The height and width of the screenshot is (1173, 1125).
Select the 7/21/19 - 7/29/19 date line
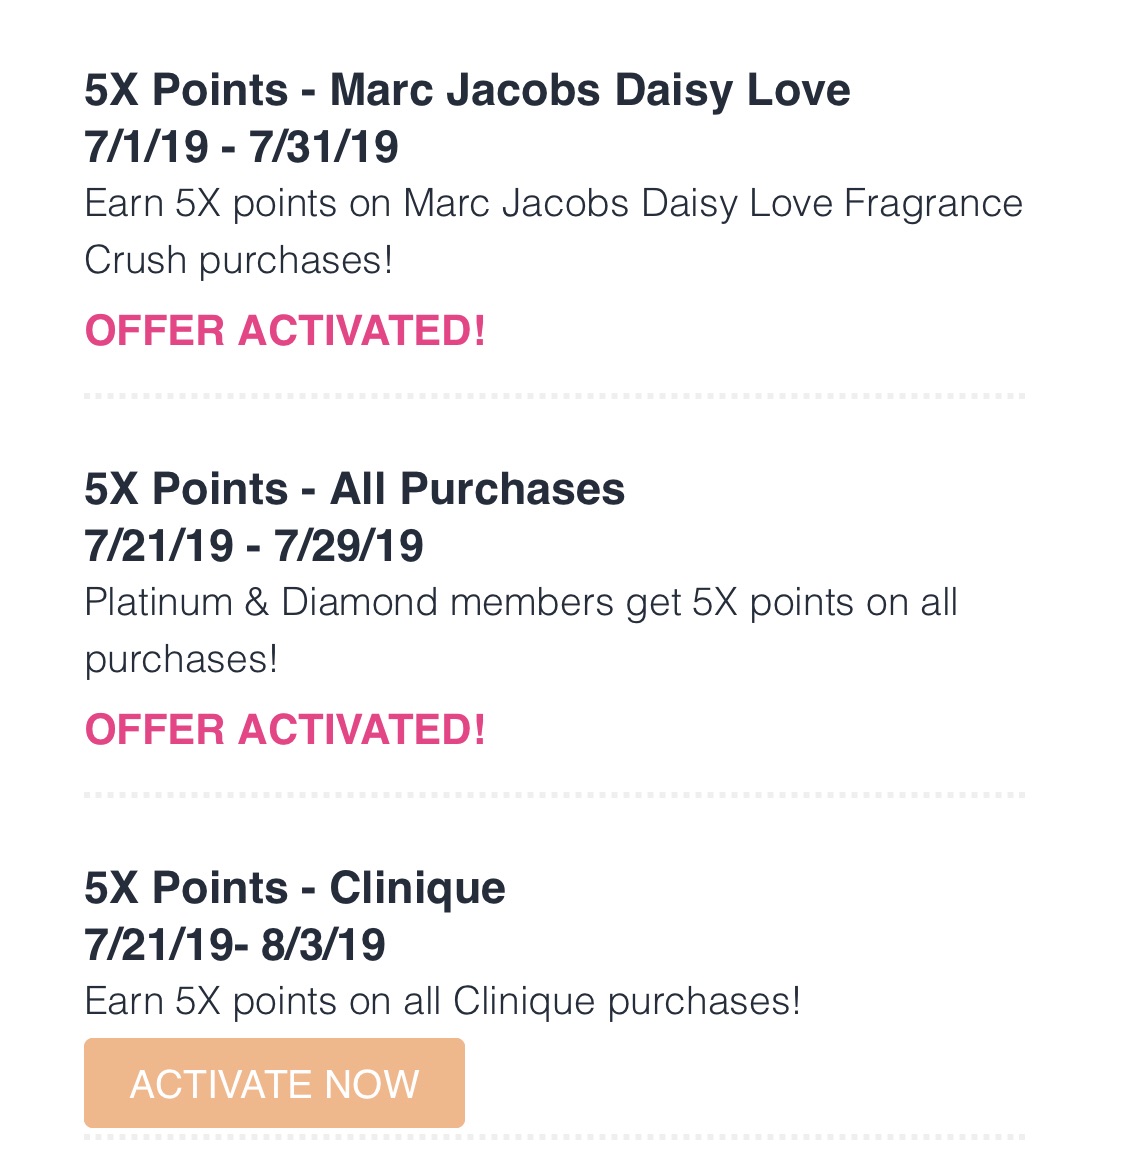pos(254,545)
